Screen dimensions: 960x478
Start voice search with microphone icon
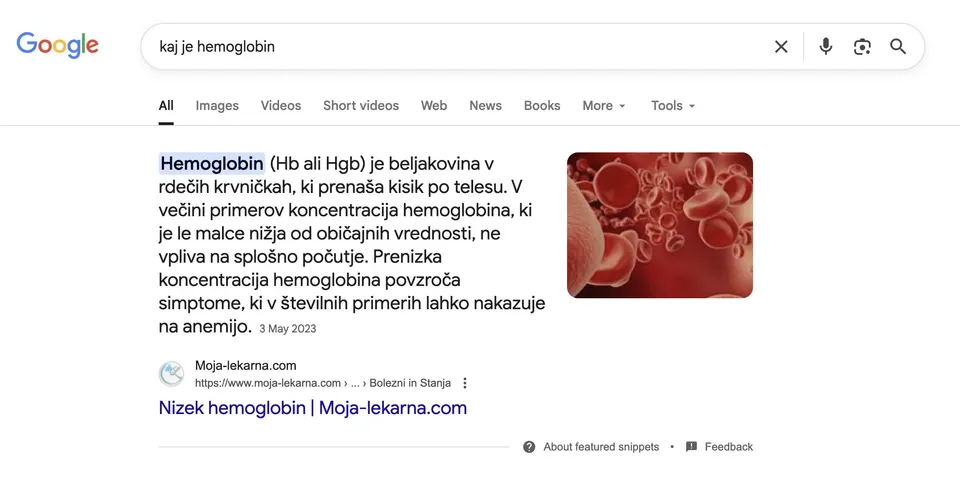point(826,47)
